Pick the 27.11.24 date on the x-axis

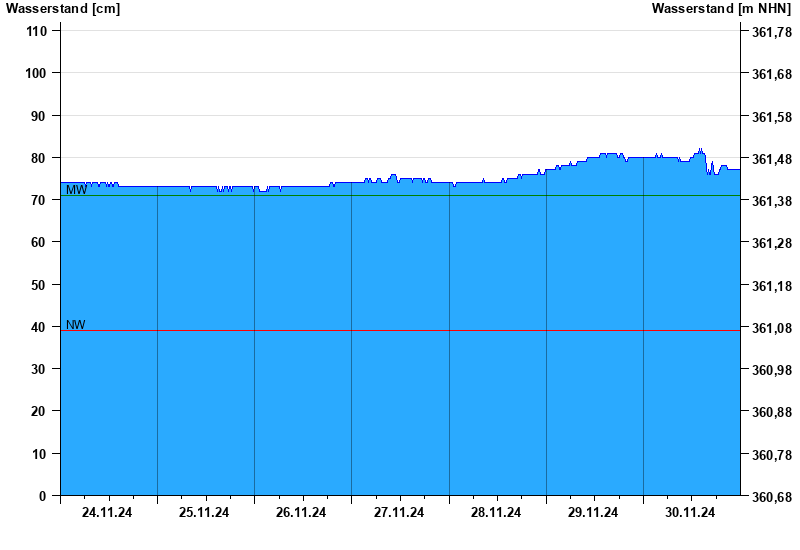(399, 513)
